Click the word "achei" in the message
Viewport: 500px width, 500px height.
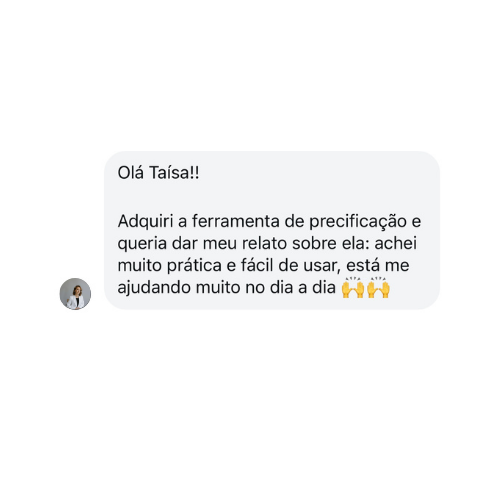[x=395, y=243]
